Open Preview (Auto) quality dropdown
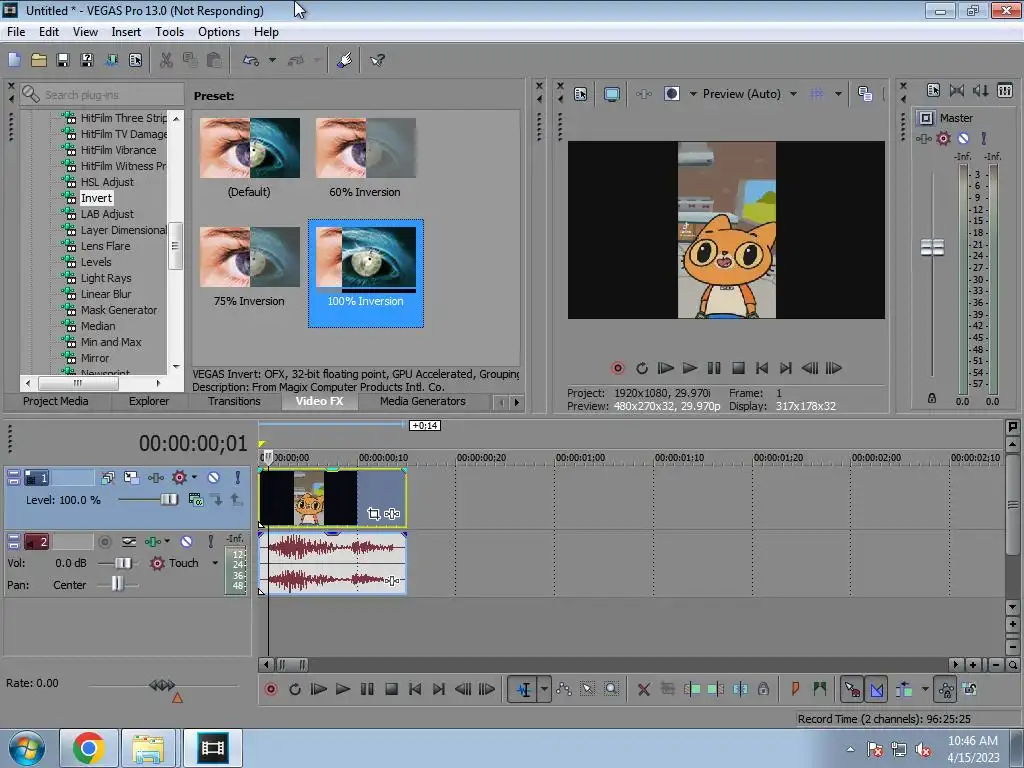Viewport: 1024px width, 768px height. 793,94
